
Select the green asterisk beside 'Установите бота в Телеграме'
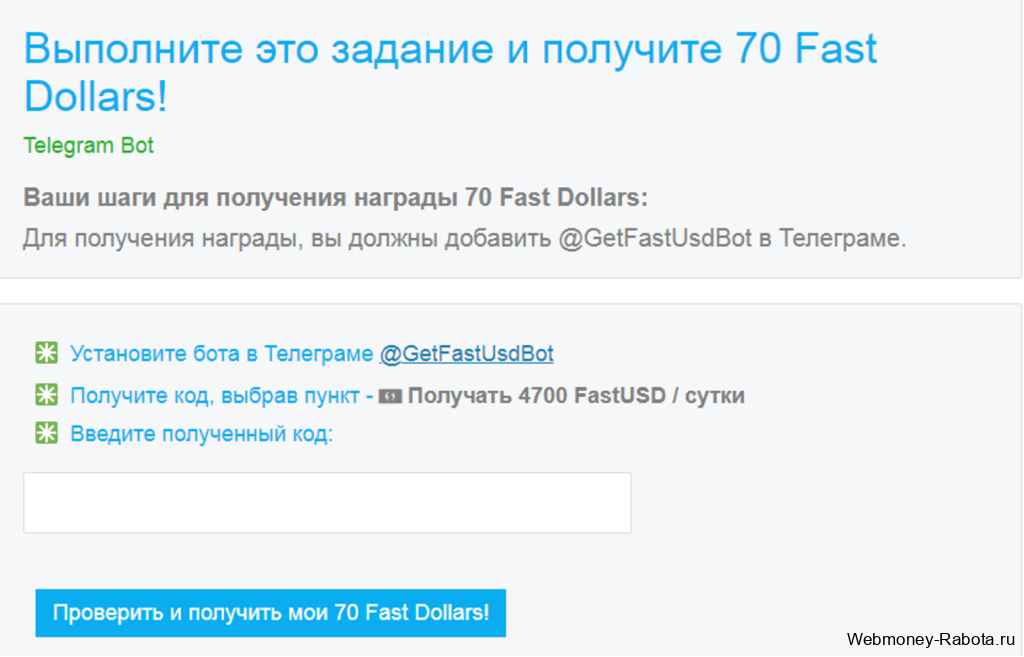(46, 353)
